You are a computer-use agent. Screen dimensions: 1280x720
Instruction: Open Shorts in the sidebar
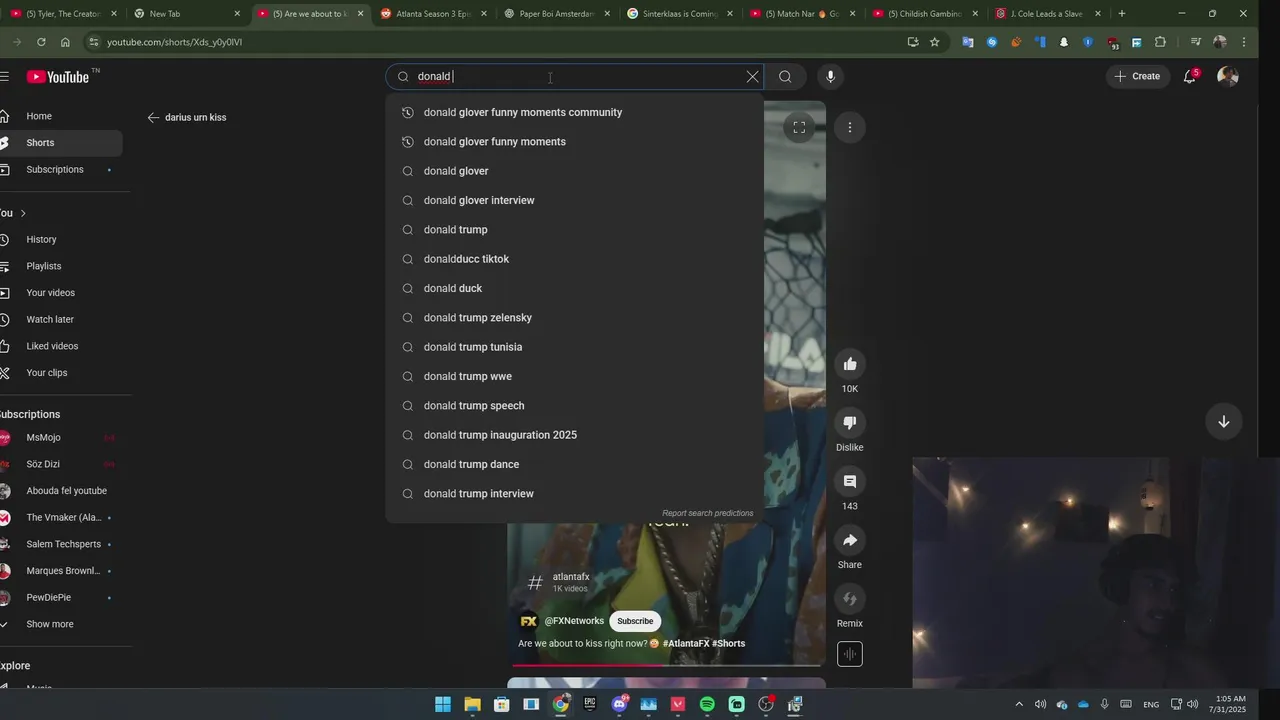coord(60,143)
